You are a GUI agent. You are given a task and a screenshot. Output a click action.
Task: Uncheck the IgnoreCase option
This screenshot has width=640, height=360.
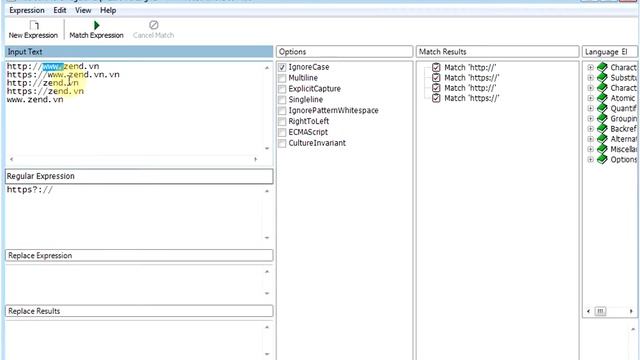tap(282, 67)
